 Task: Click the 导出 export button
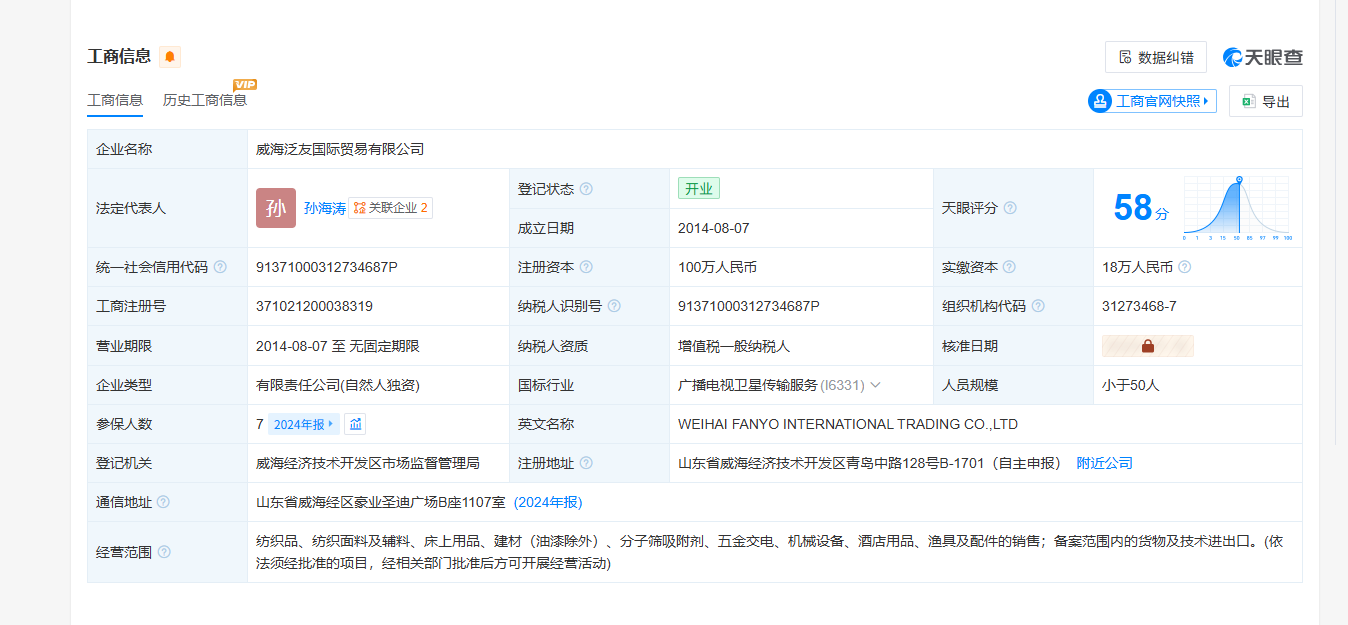[1265, 101]
